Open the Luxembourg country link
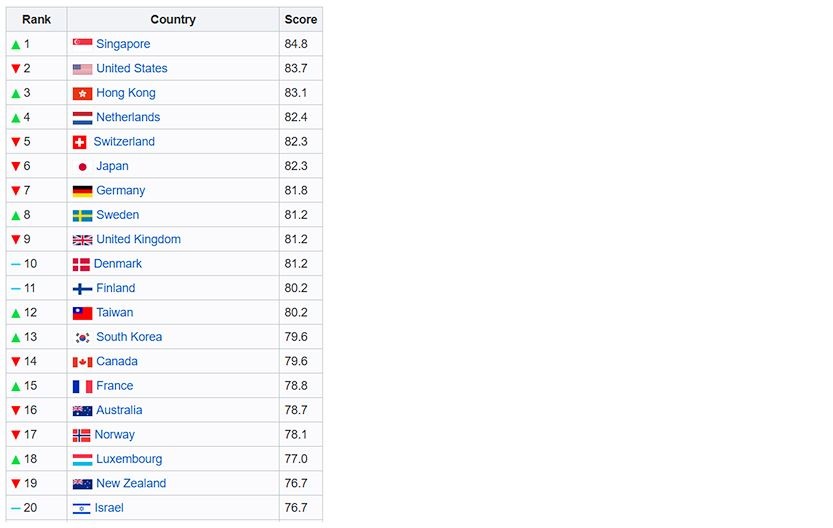833x528 pixels. 129,459
